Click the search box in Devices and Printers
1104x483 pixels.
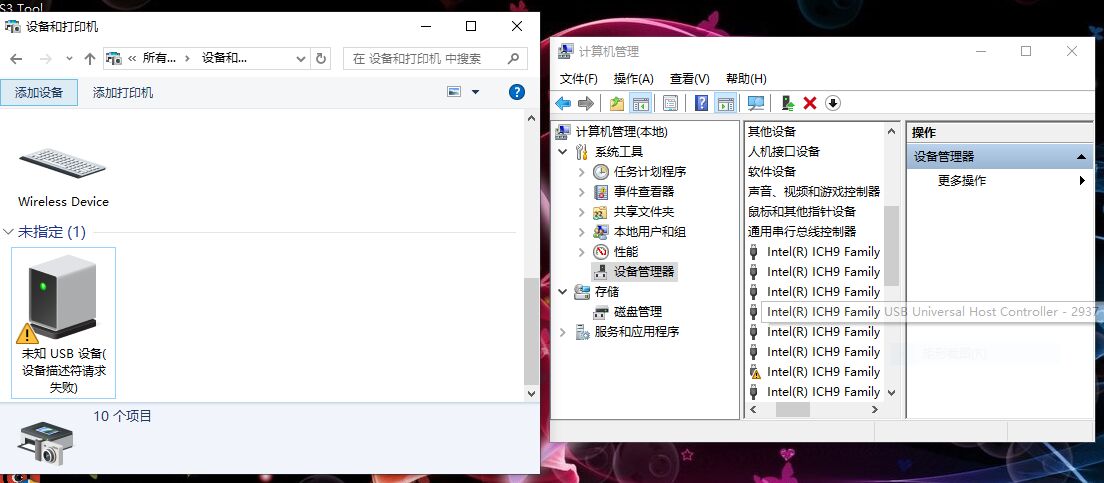click(x=435, y=59)
